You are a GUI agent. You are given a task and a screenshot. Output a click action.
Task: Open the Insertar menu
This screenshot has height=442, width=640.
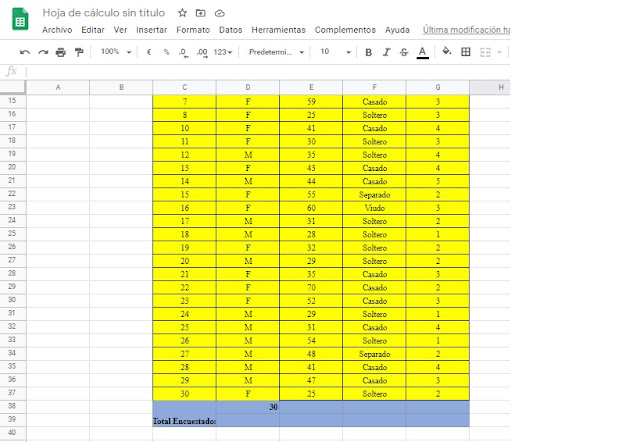(x=151, y=30)
